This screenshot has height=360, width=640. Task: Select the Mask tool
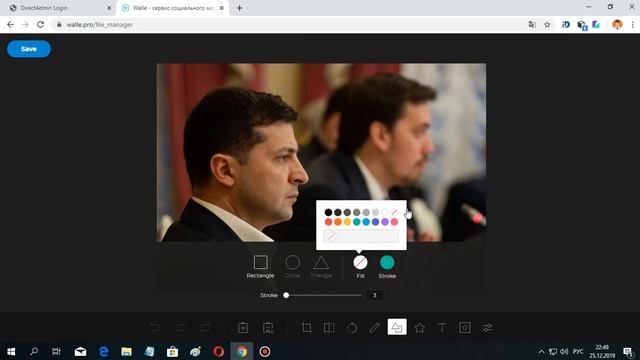[464, 327]
